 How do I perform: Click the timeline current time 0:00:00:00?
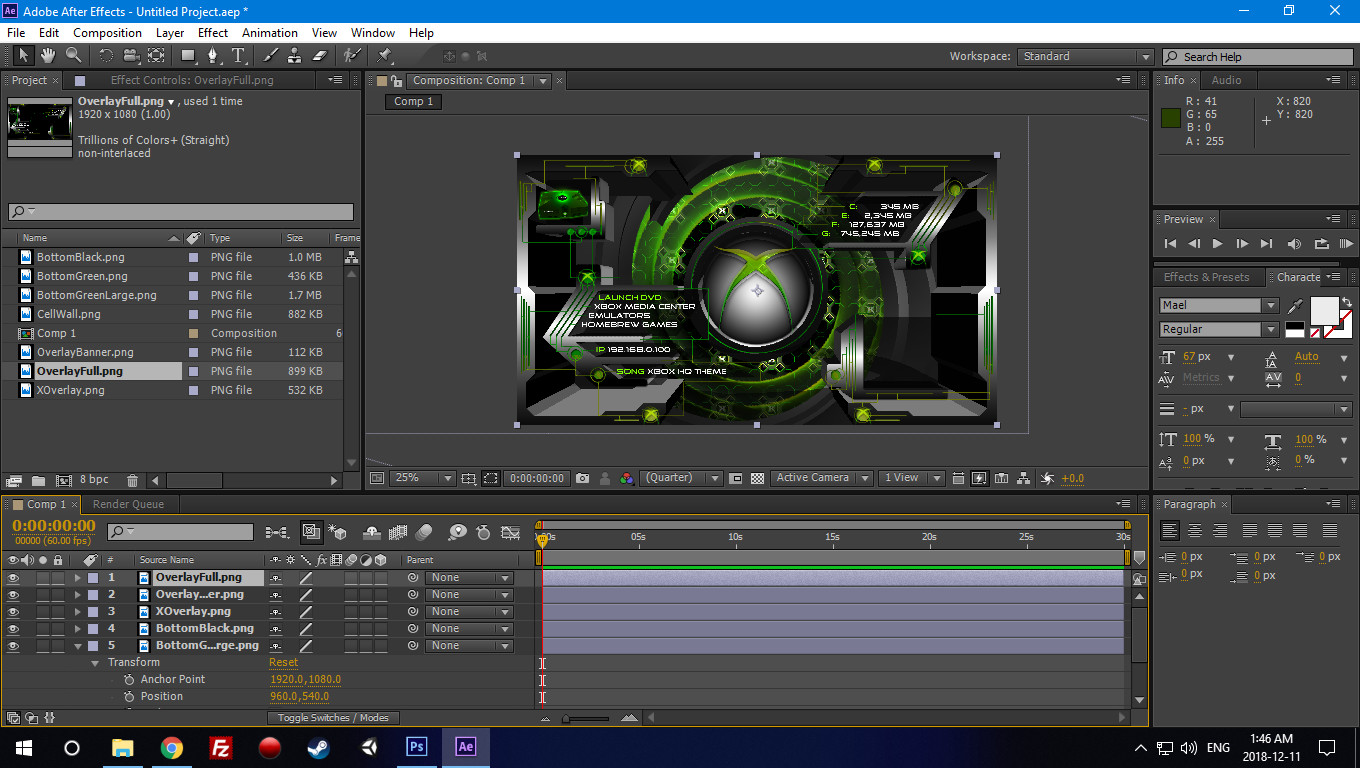[54, 526]
